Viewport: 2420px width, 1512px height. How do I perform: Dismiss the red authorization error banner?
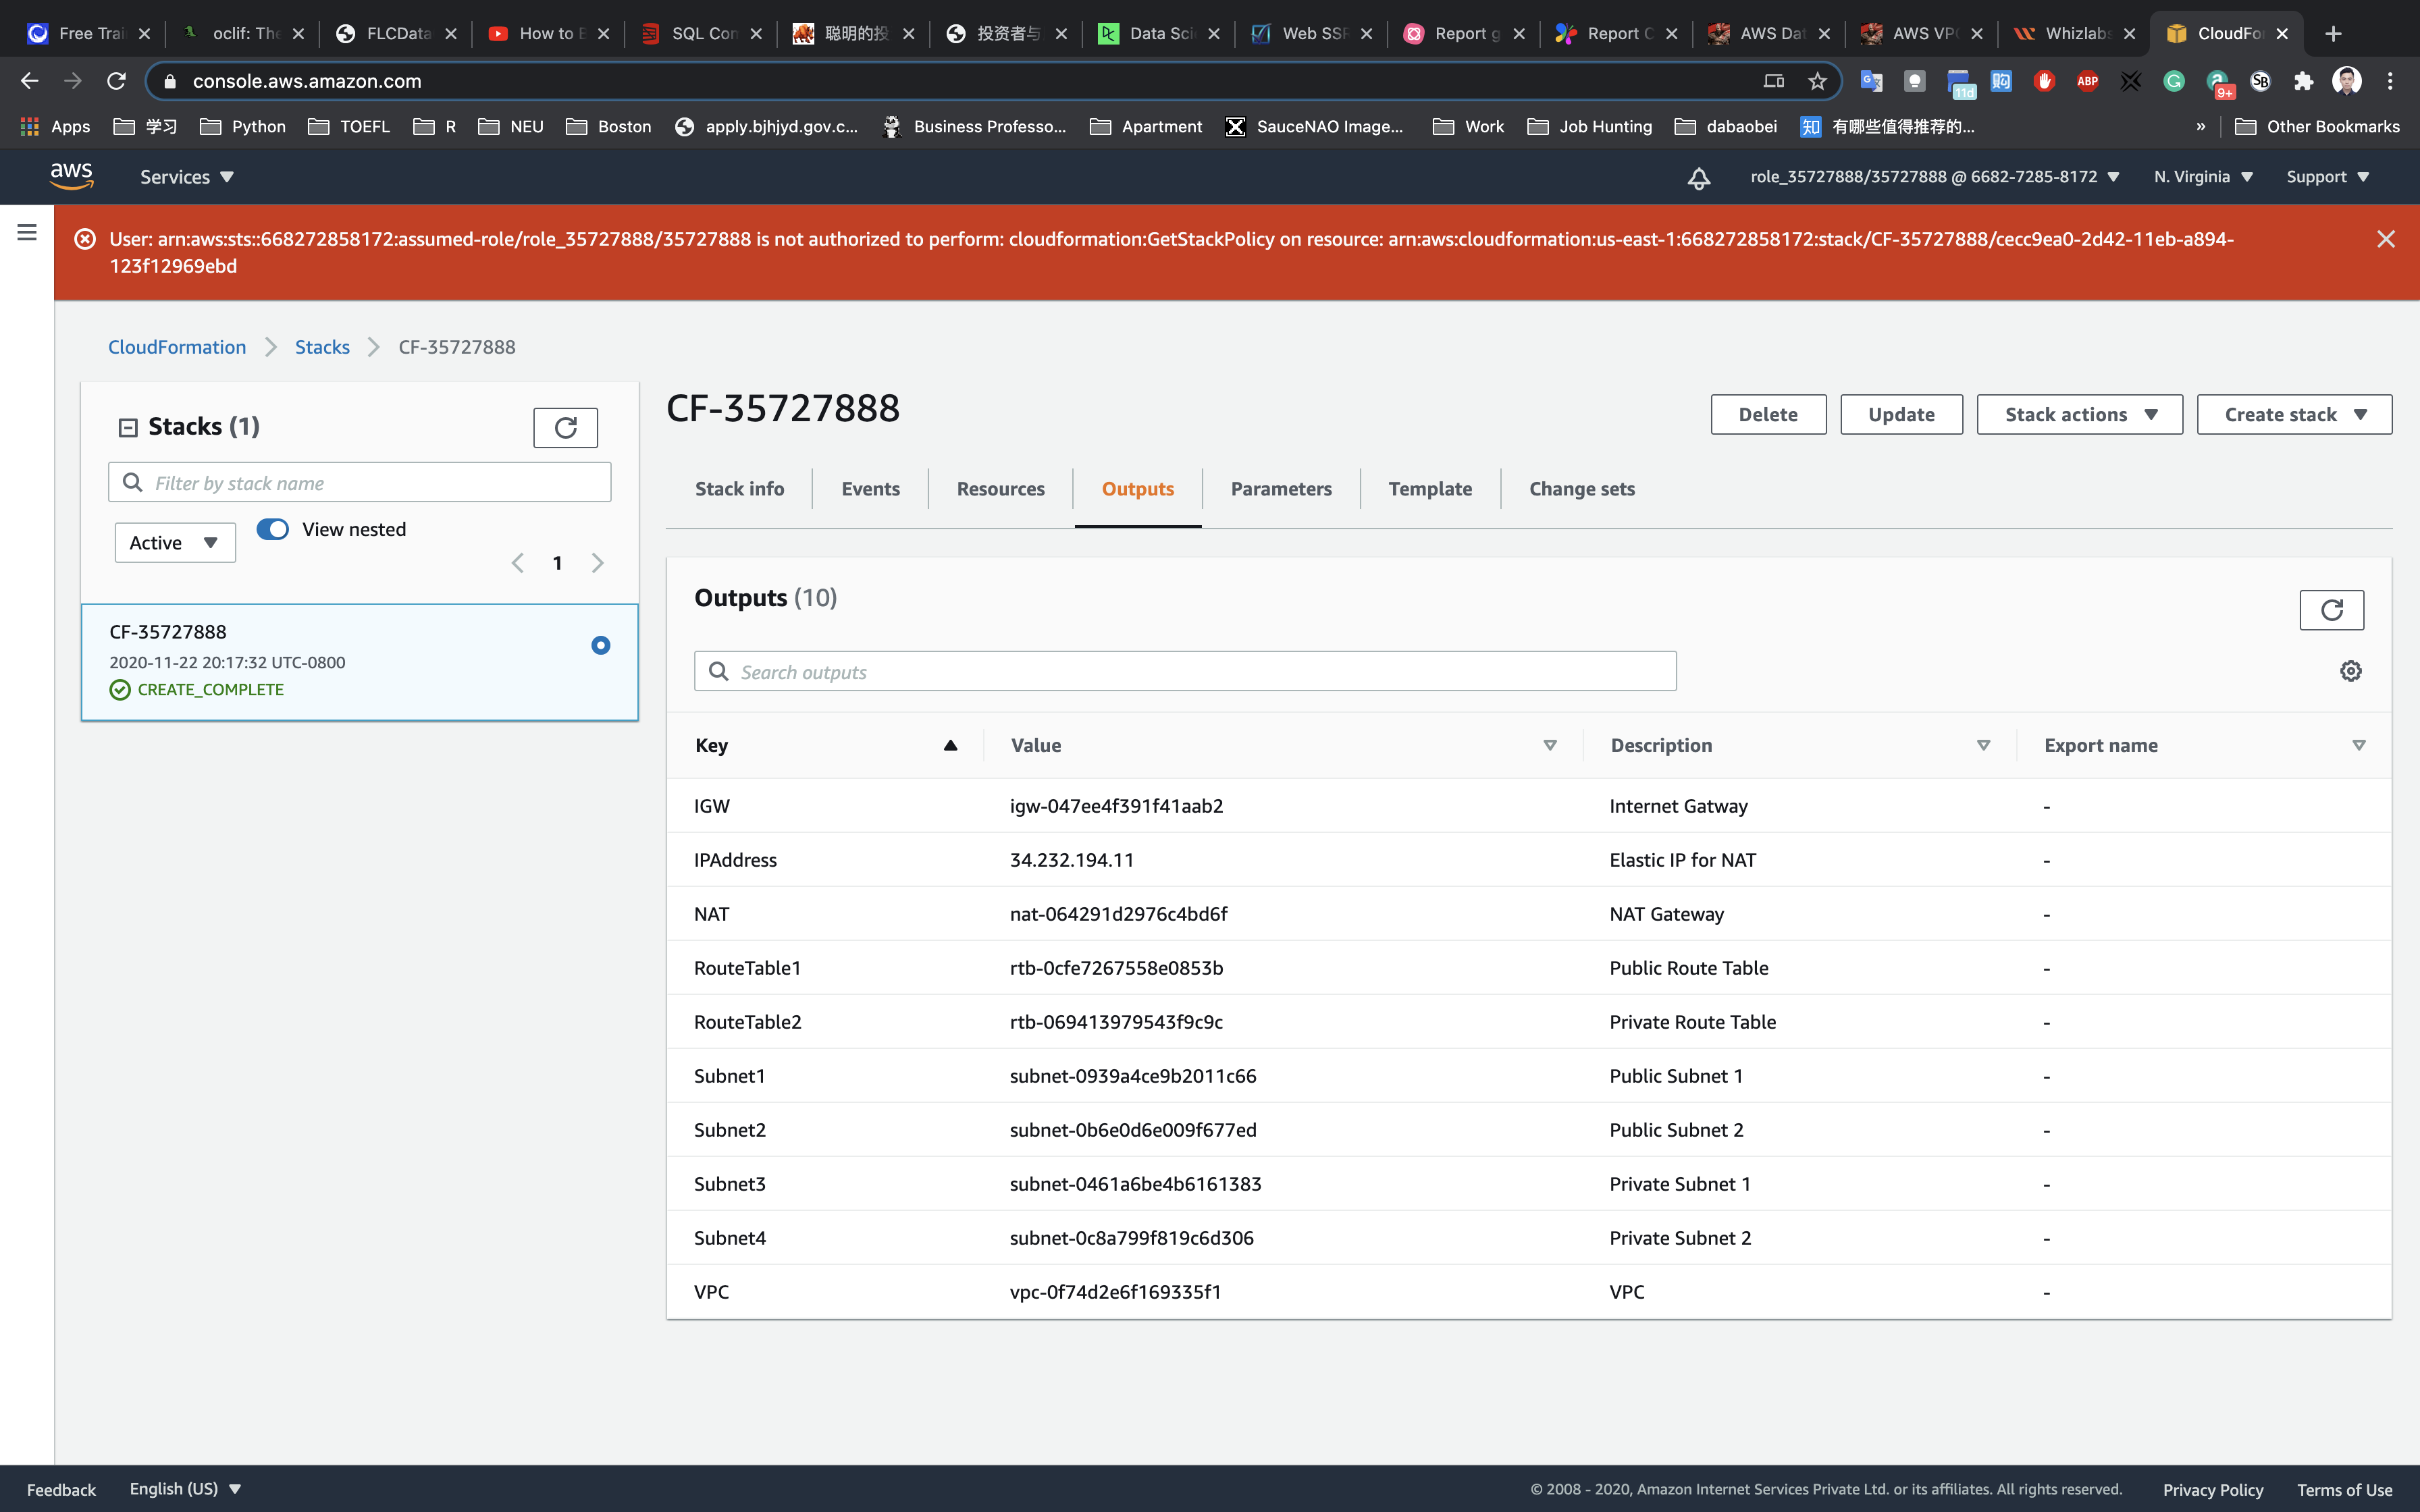pyautogui.click(x=2385, y=239)
